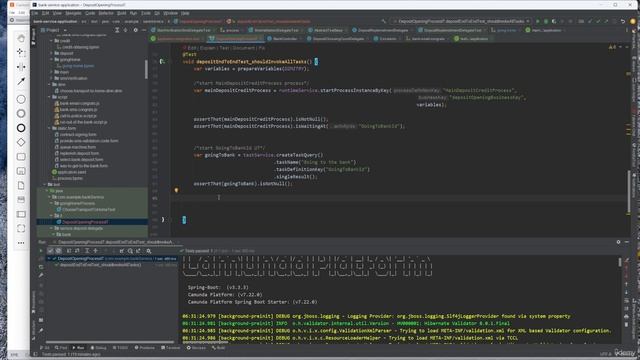The image size is (640, 360).
Task: Click the console horizontal scrollbar
Action: coord(204,342)
